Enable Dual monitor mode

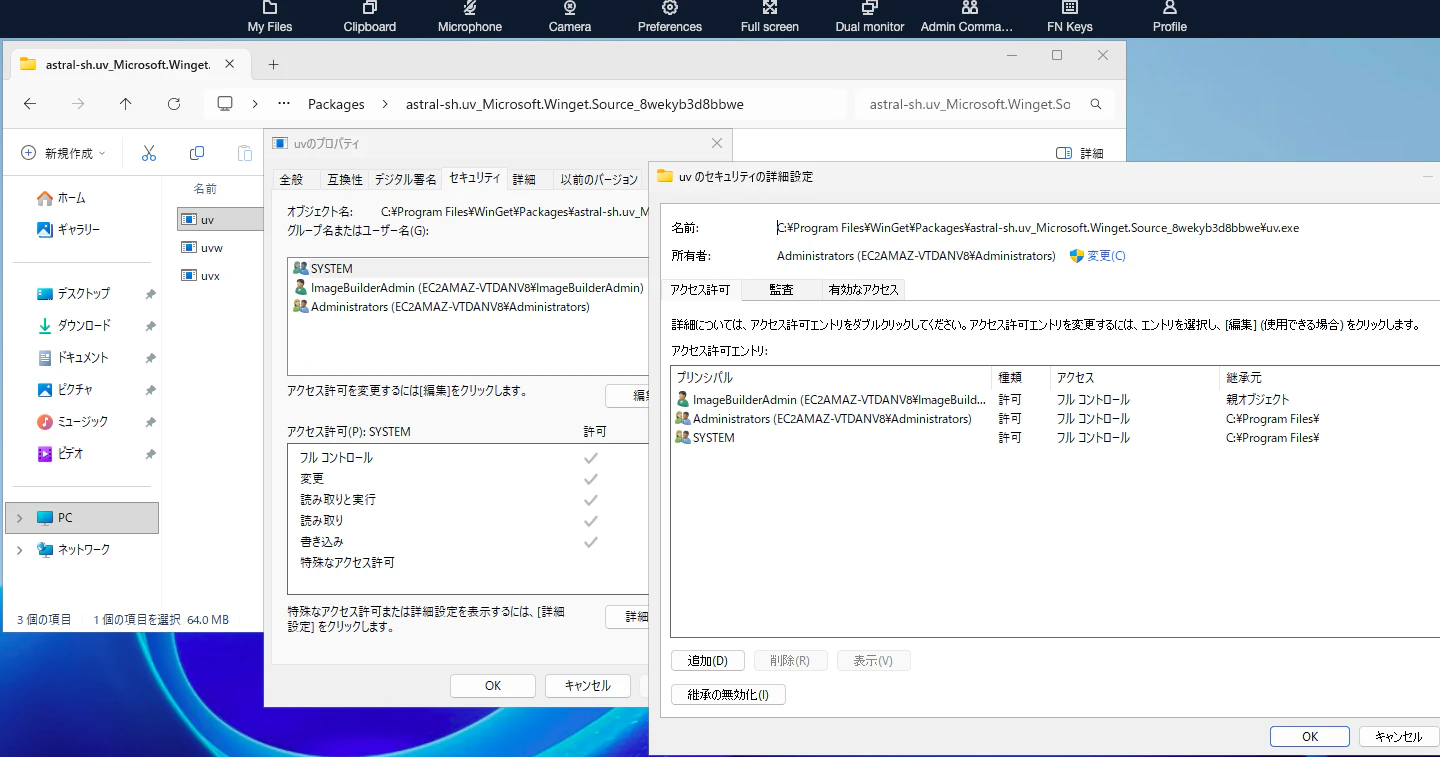[x=870, y=17]
